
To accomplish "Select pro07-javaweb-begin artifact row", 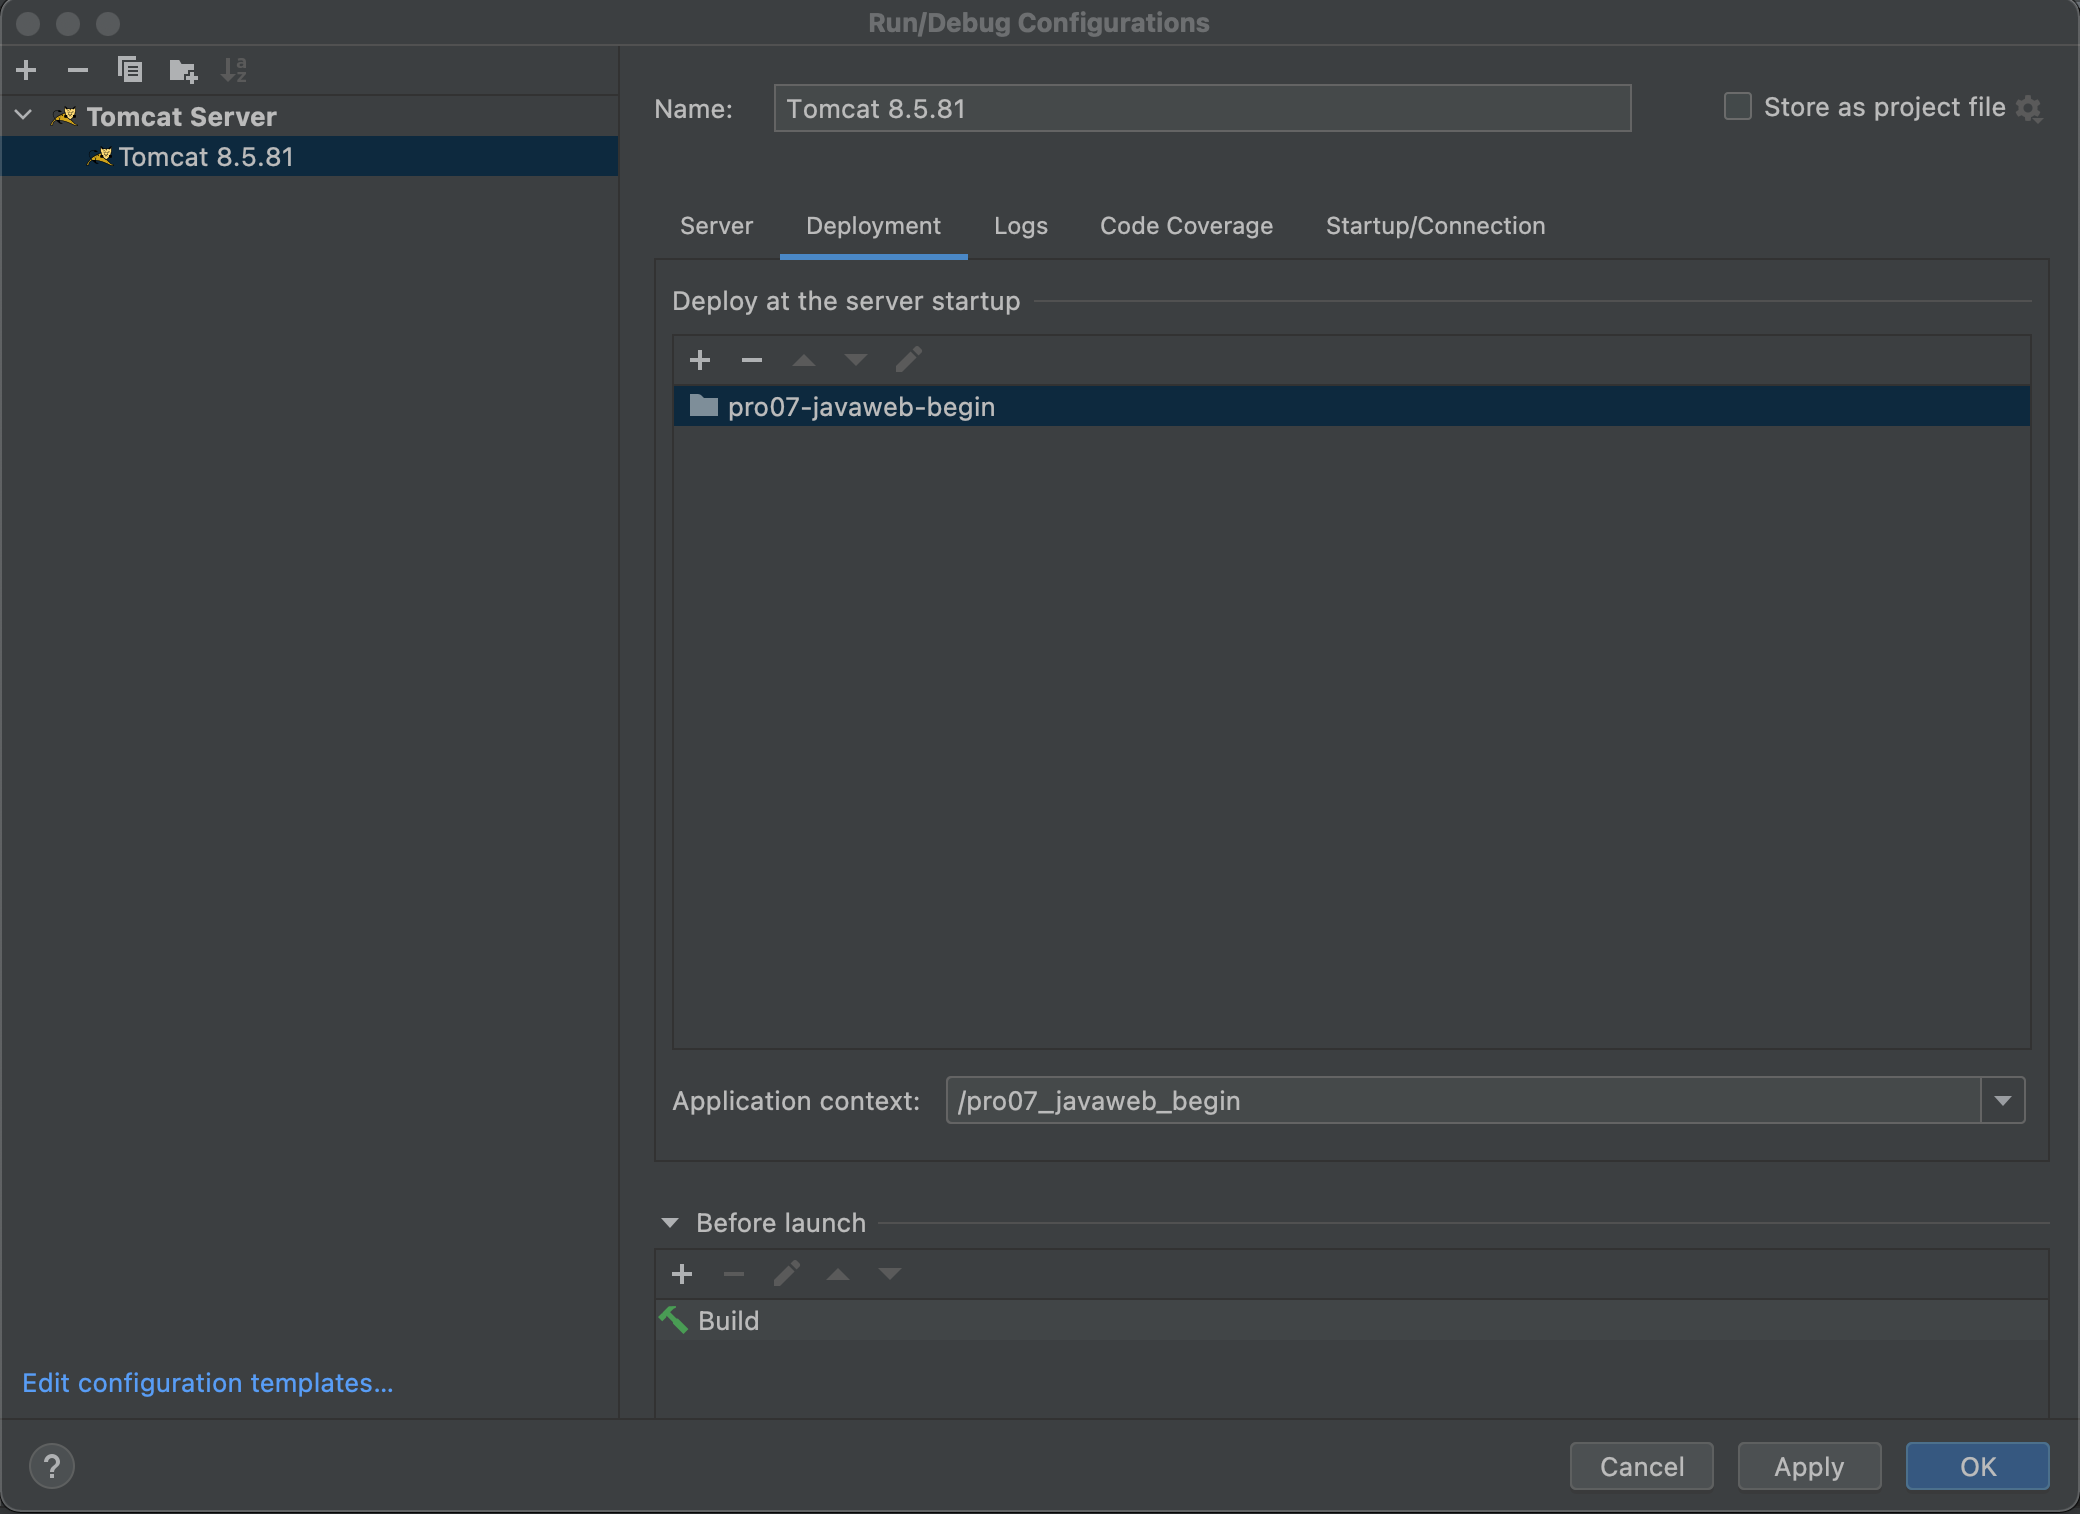I will click(1352, 406).
